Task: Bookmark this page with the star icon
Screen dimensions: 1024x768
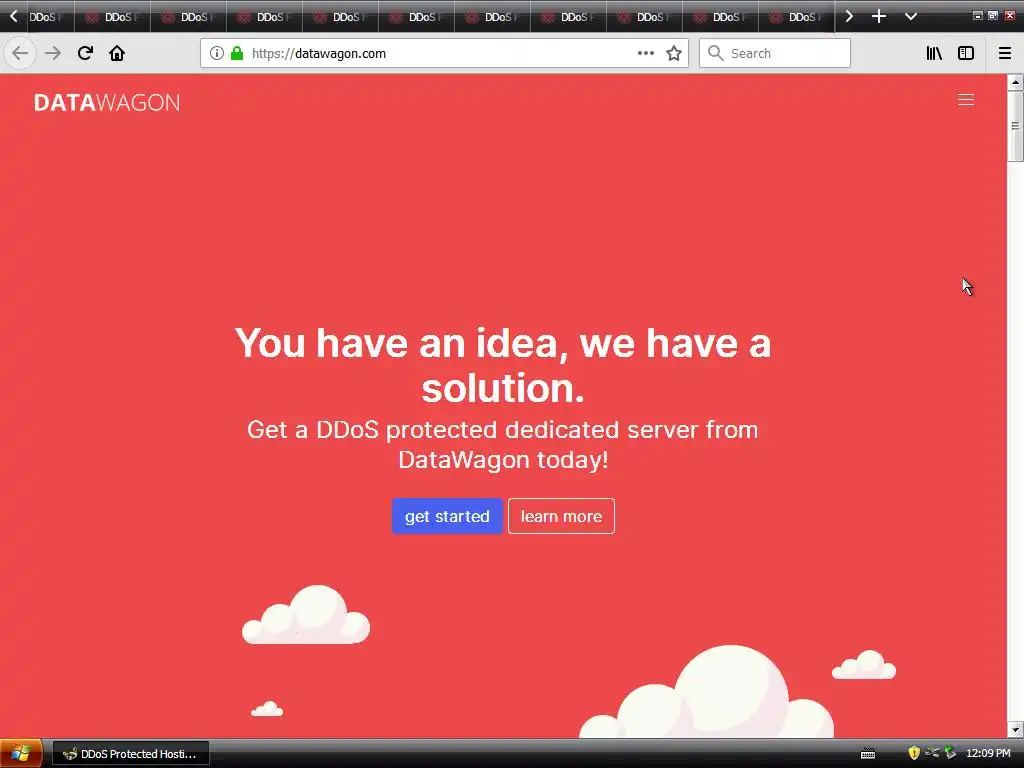Action: pos(674,53)
